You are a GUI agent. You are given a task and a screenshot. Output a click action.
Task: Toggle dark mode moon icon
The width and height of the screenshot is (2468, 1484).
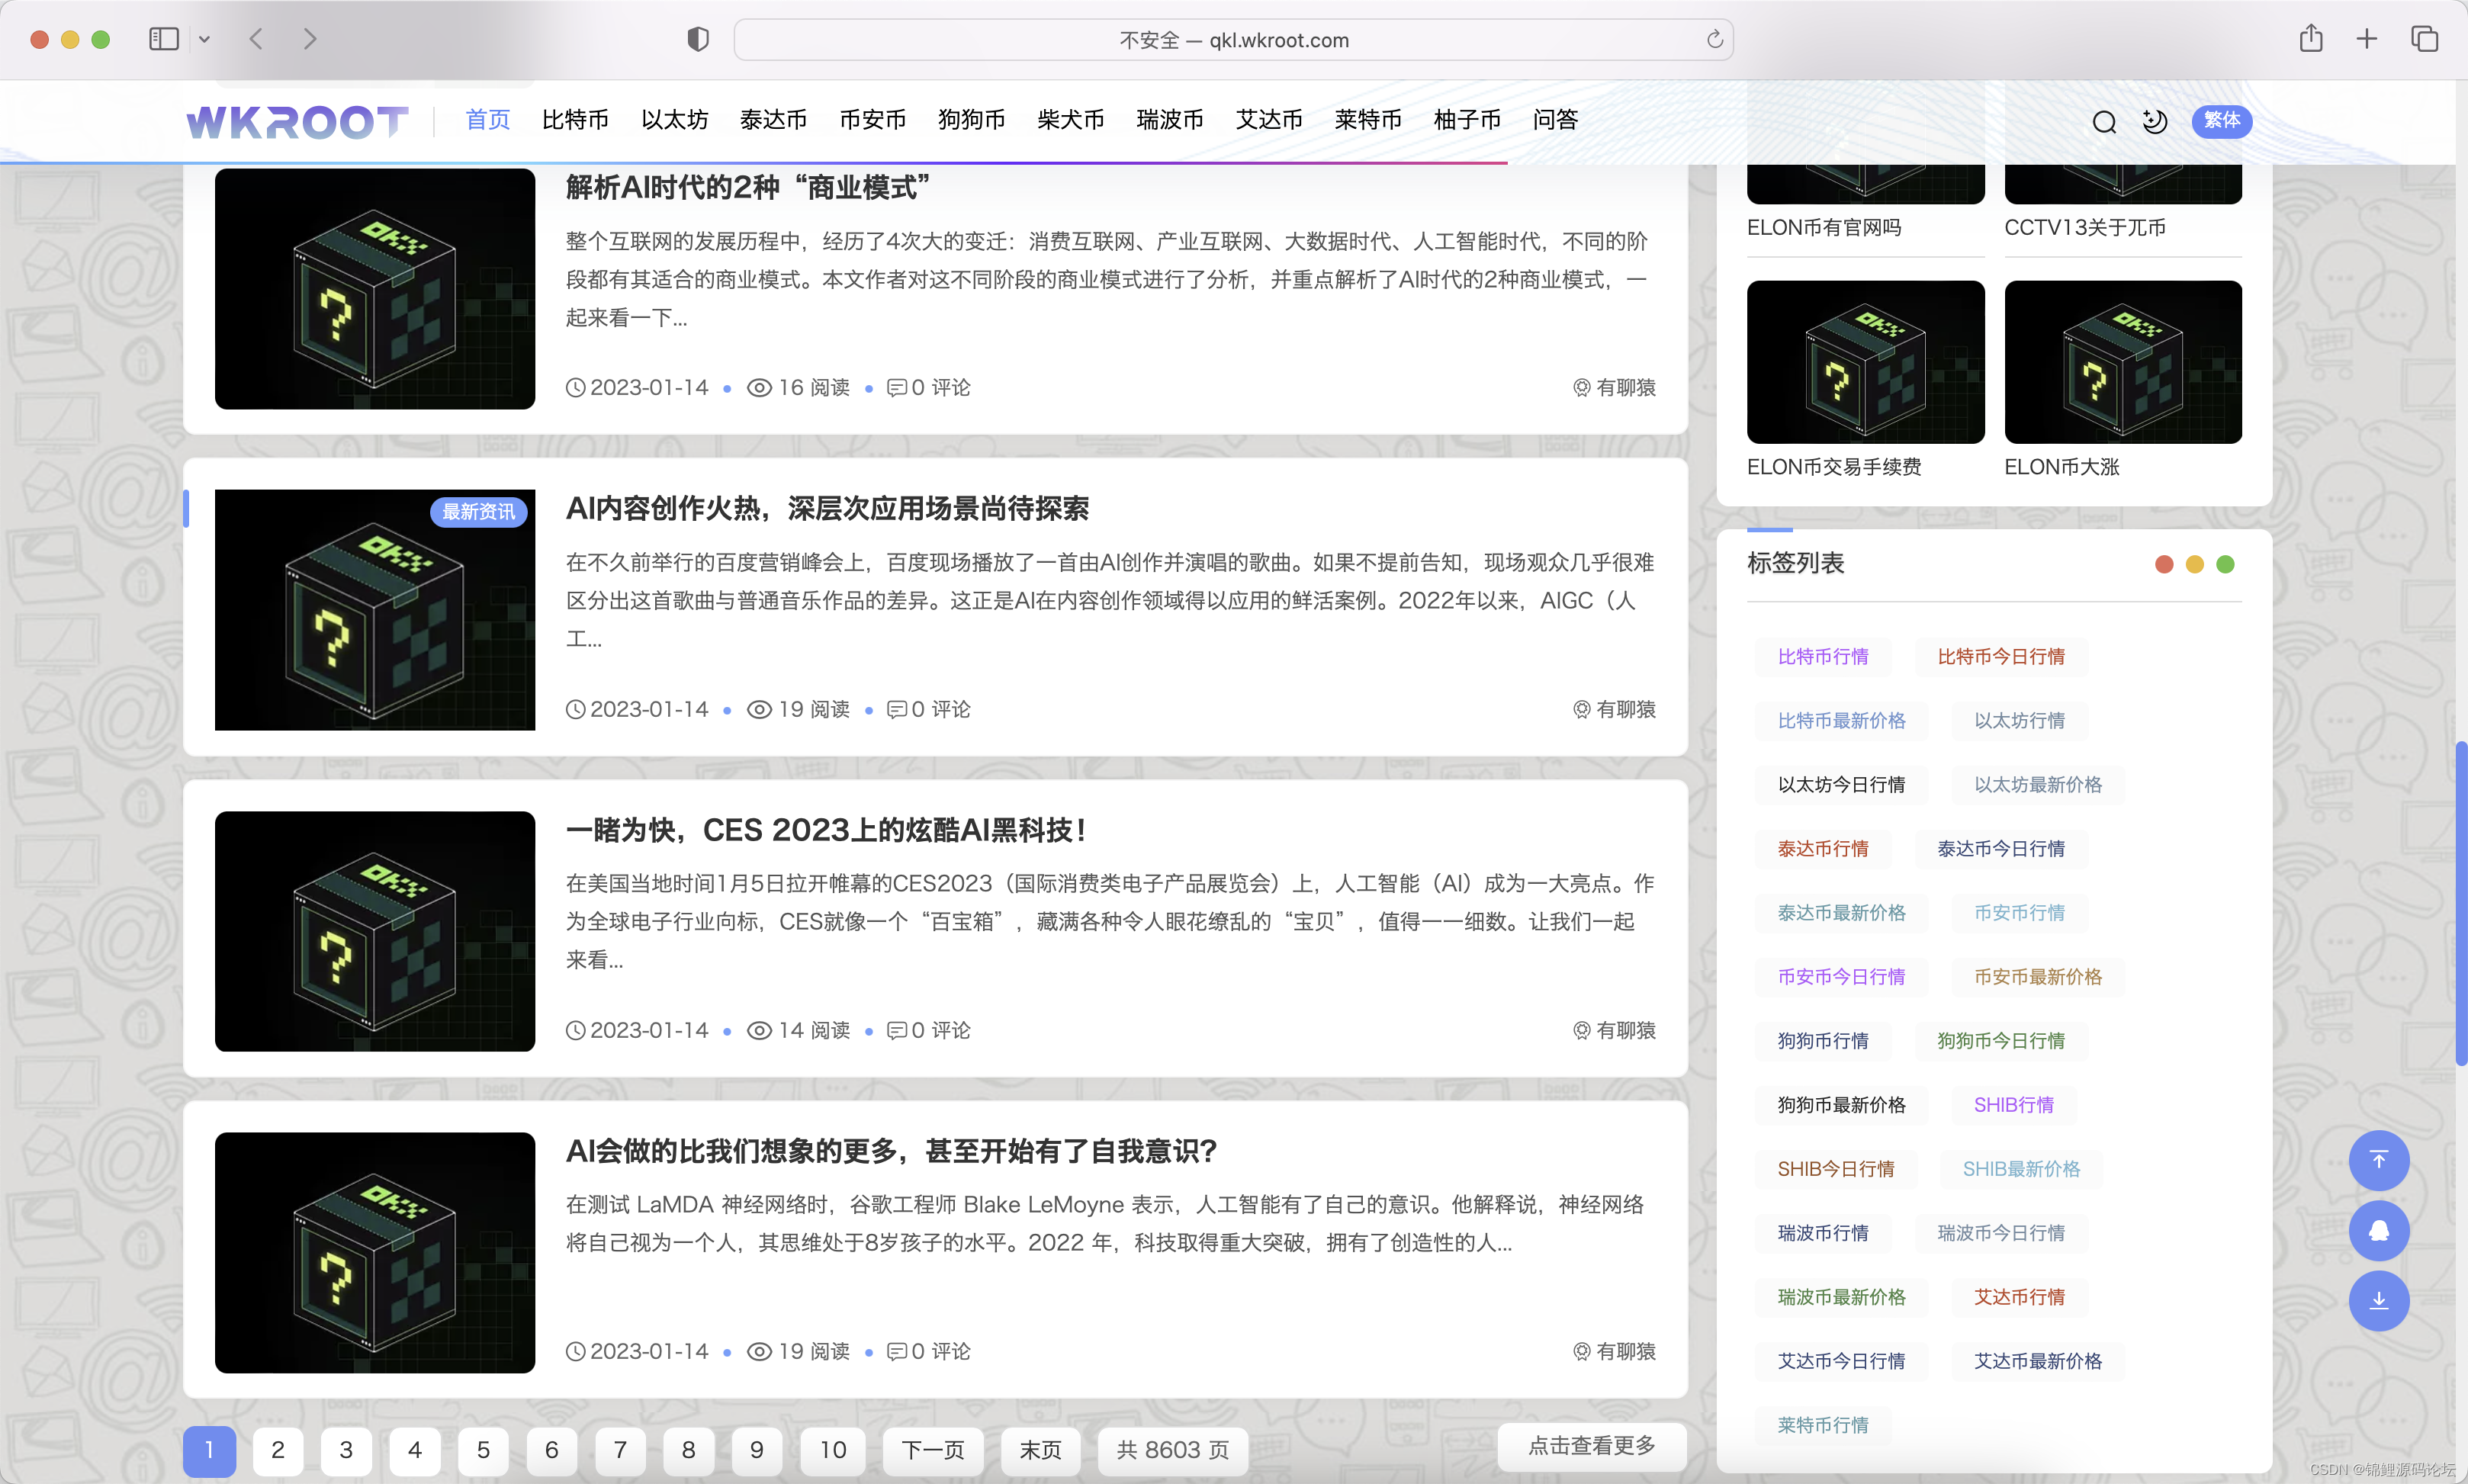[x=2154, y=122]
